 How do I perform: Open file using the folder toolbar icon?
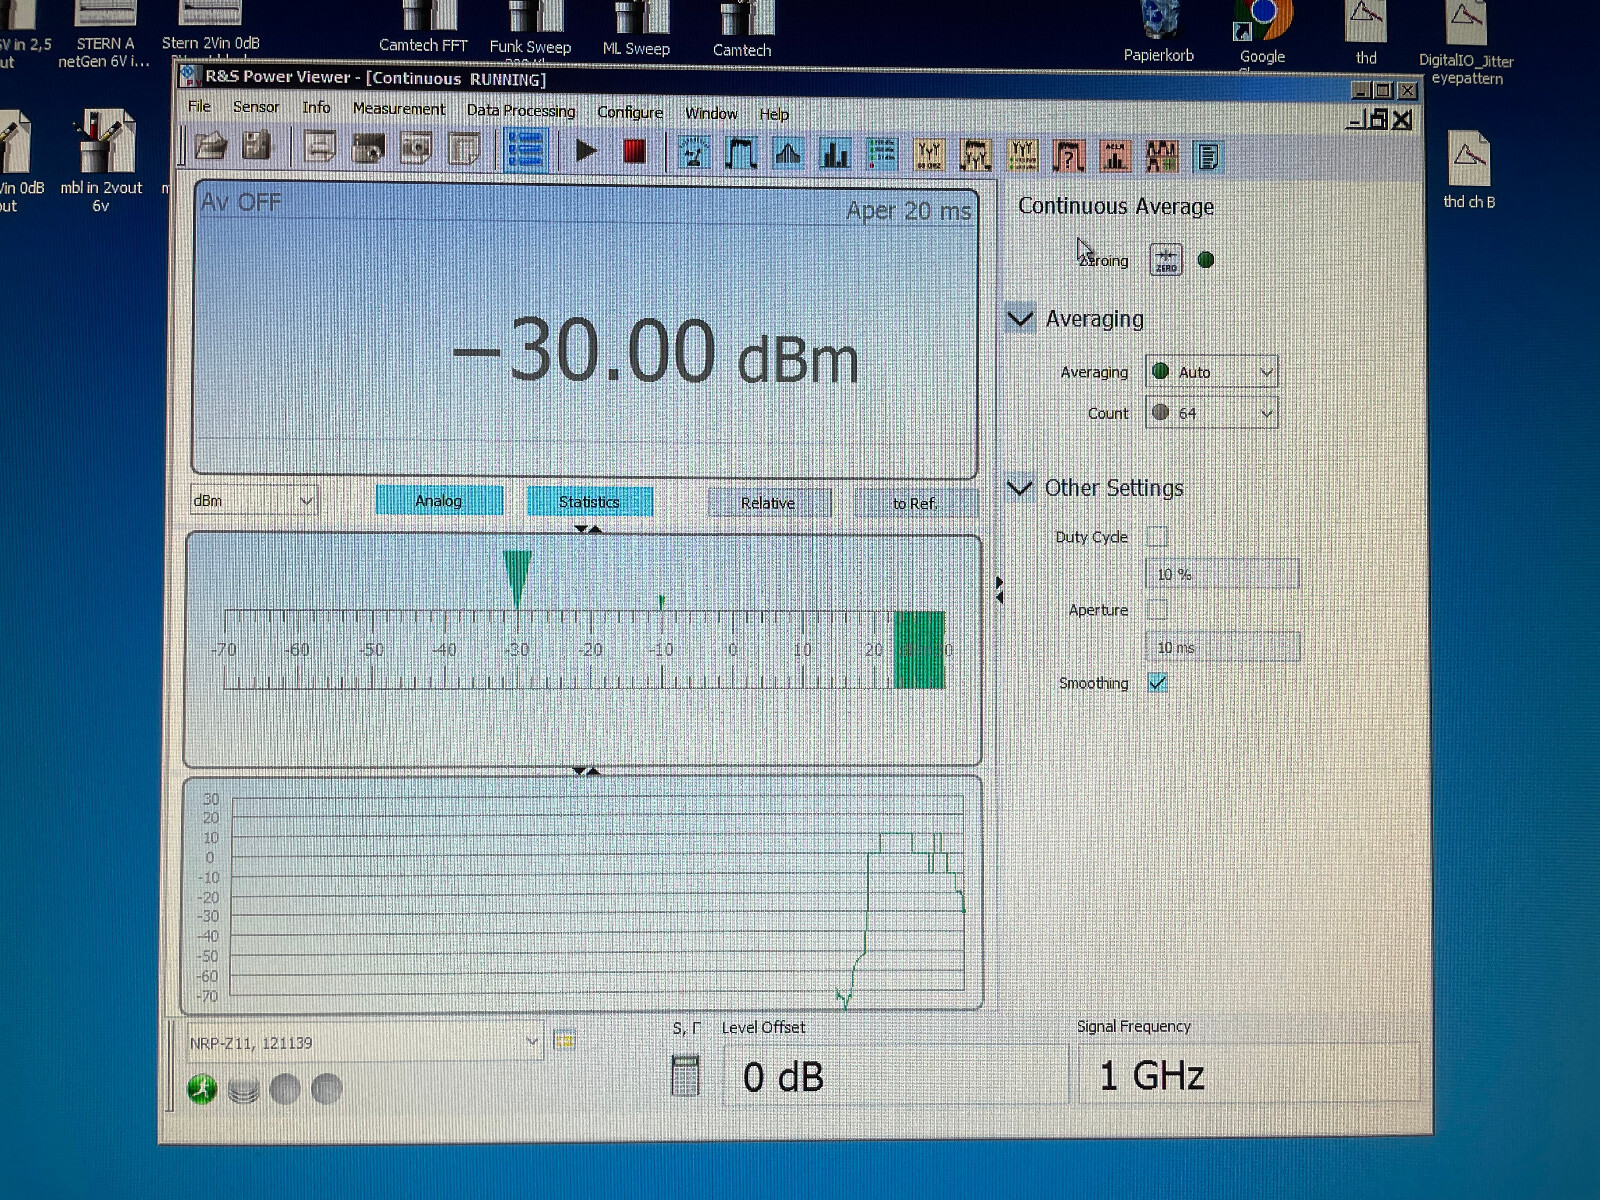[x=210, y=147]
